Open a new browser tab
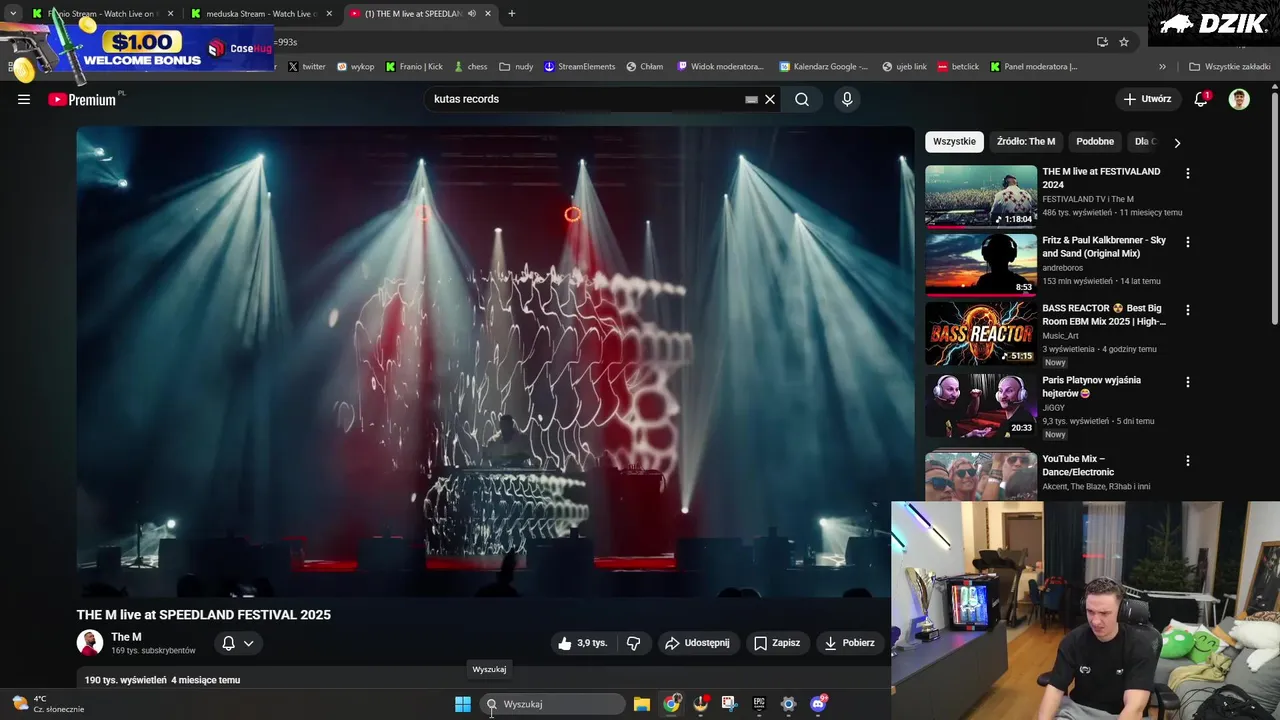The image size is (1280, 720). (512, 14)
